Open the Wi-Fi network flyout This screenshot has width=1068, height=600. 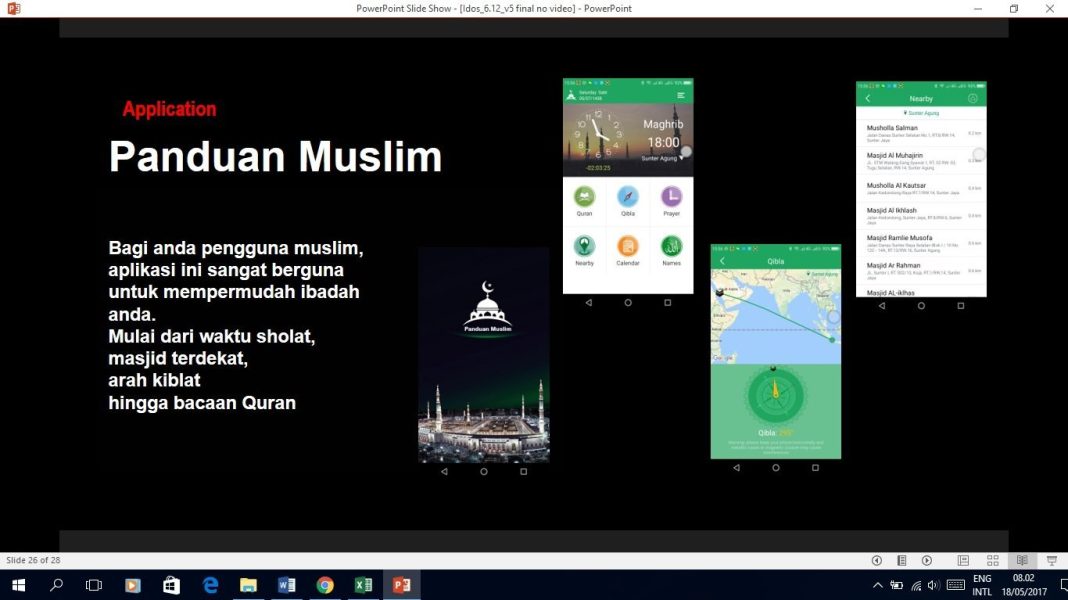click(x=916, y=585)
